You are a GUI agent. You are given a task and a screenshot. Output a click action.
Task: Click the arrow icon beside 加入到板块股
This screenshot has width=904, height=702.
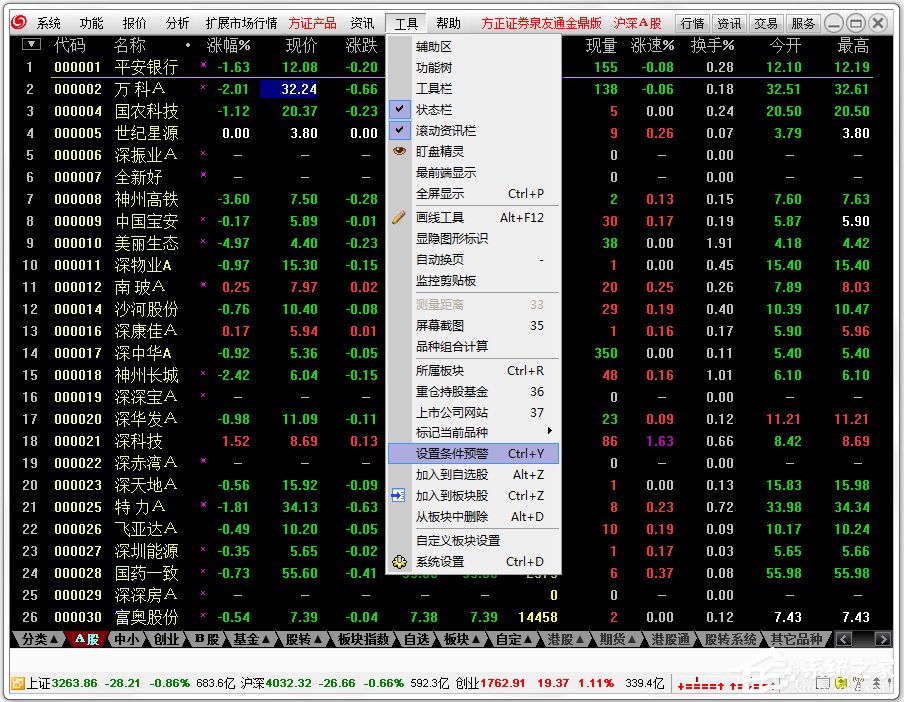click(398, 495)
